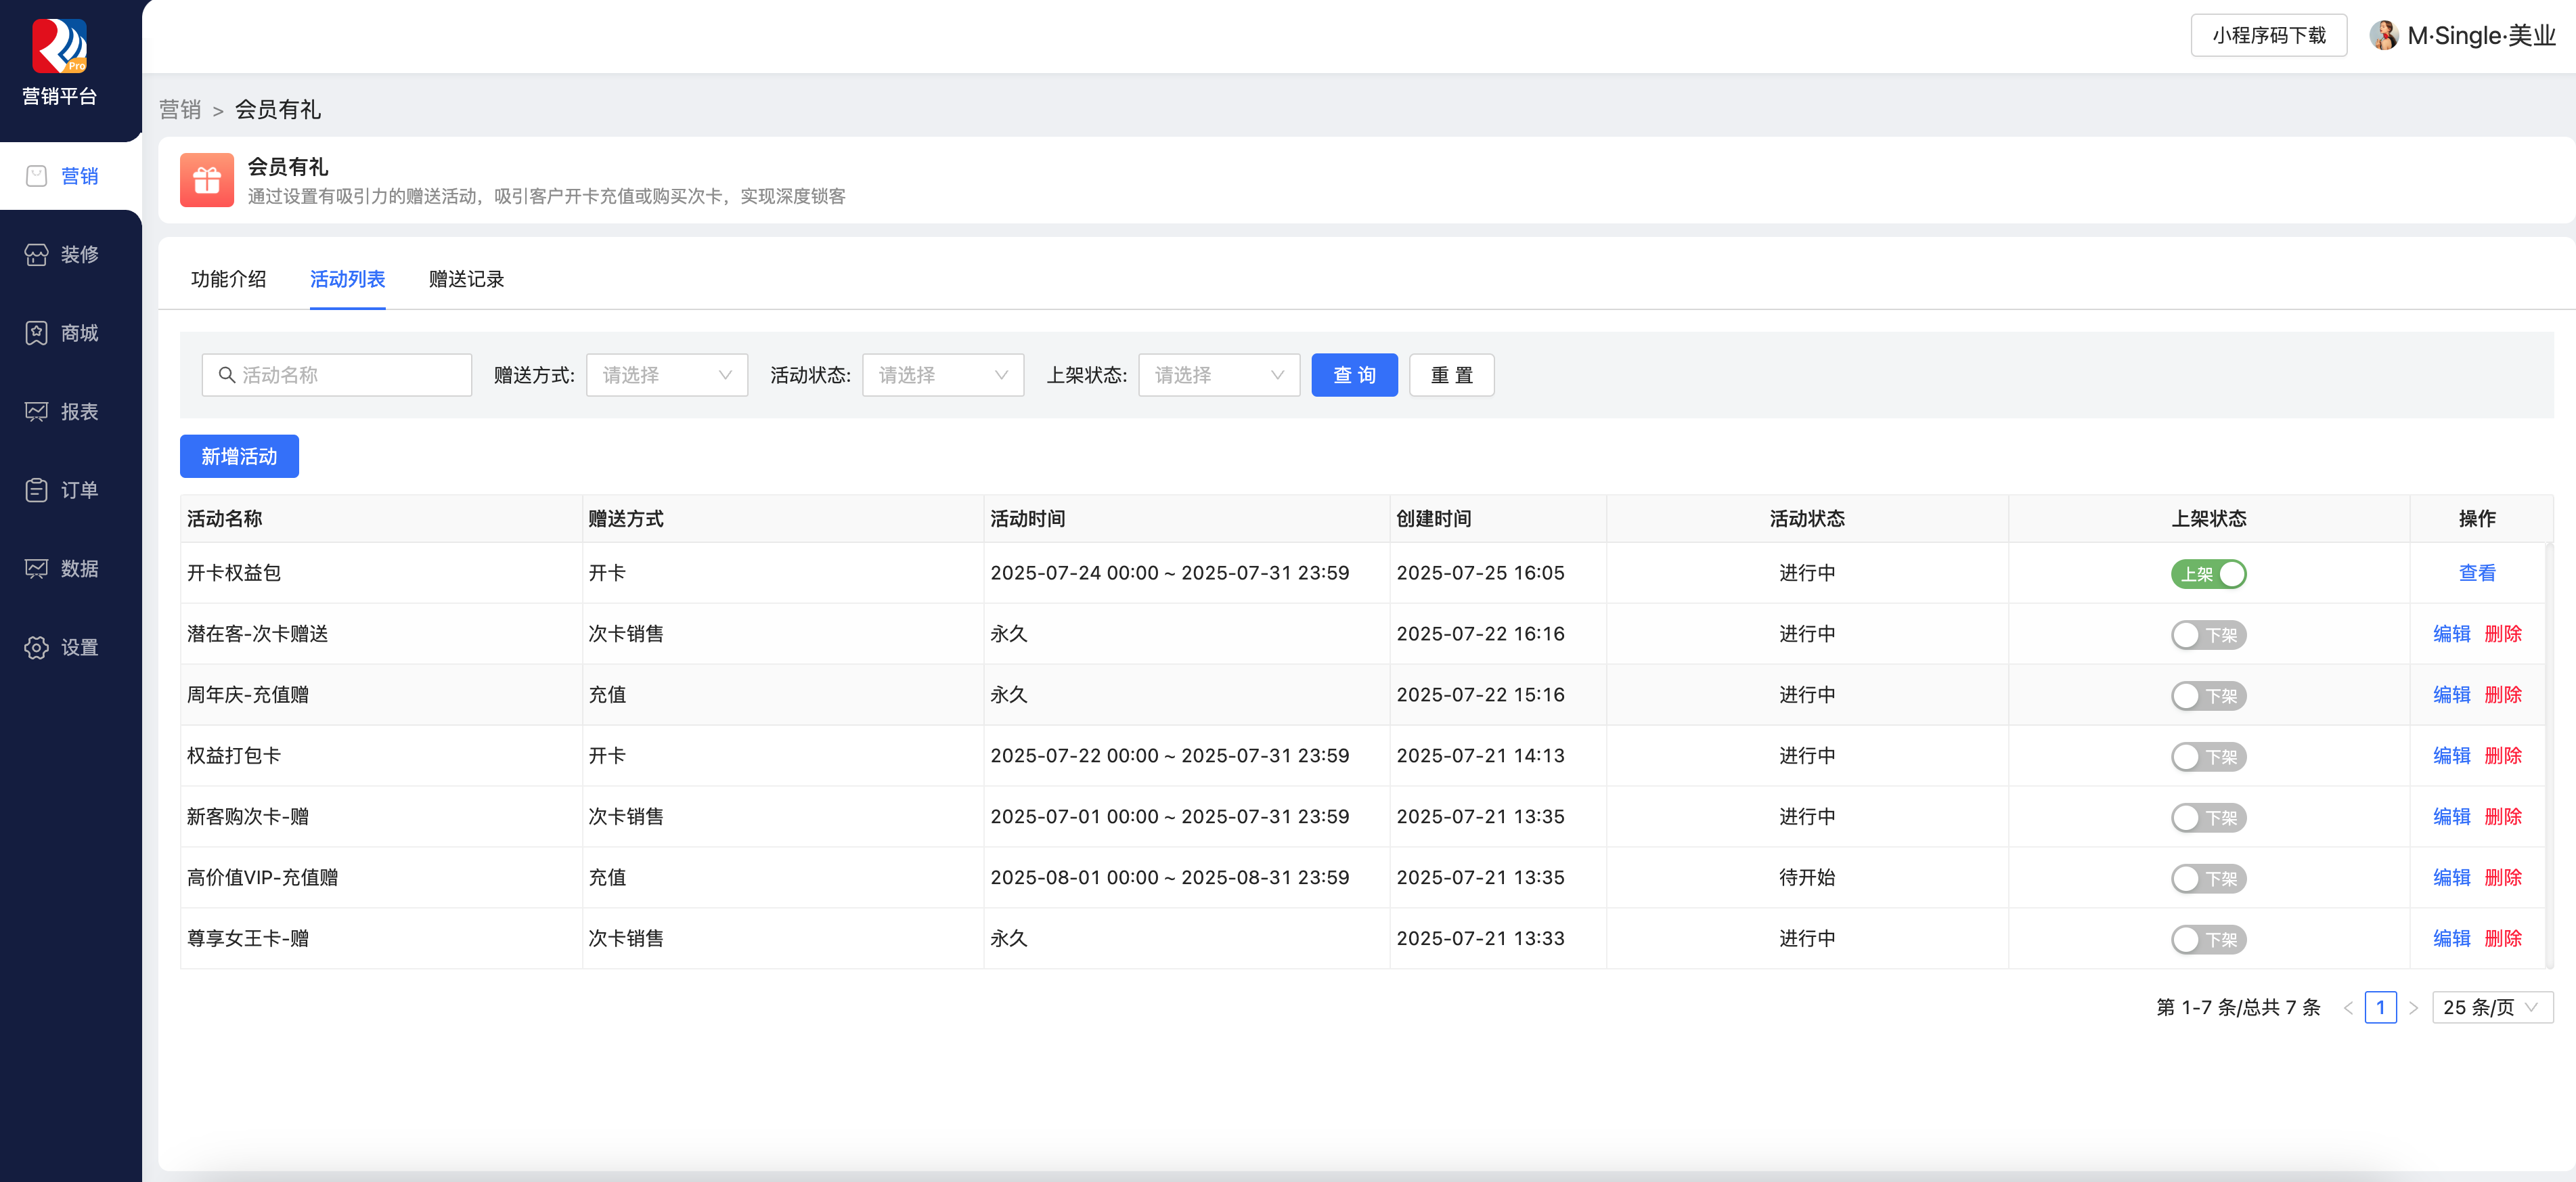The width and height of the screenshot is (2576, 1182).
Task: Click the 新增活动 button
Action: click(239, 456)
